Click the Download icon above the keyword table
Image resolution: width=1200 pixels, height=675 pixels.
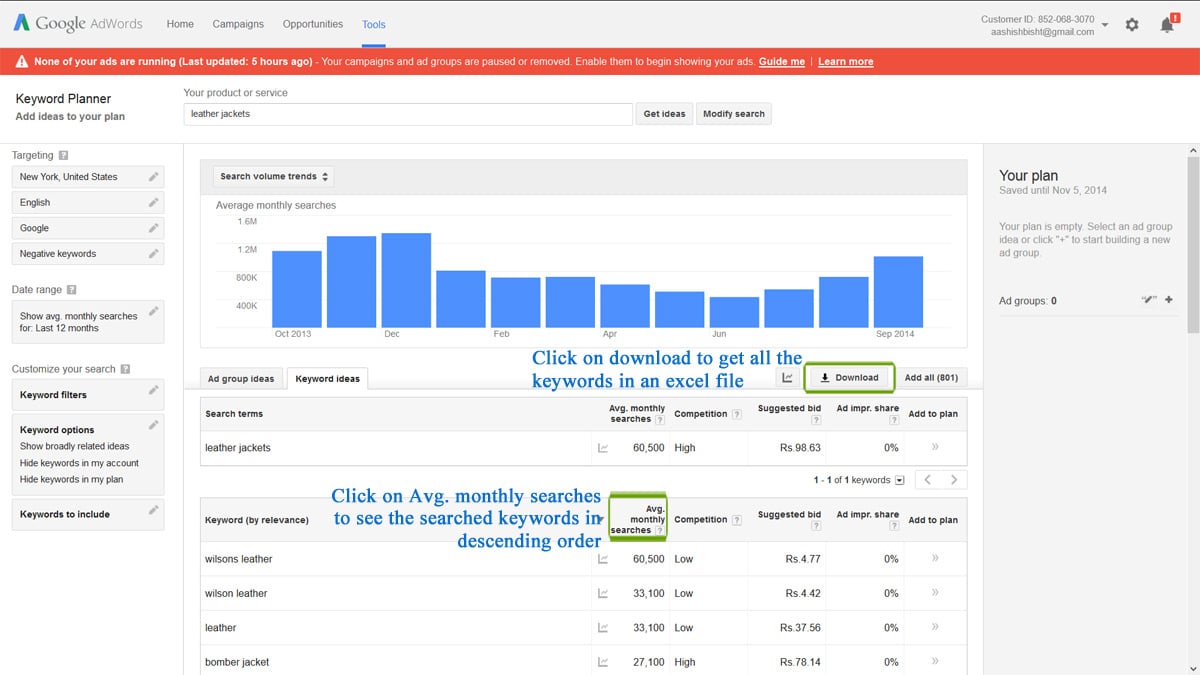point(849,377)
